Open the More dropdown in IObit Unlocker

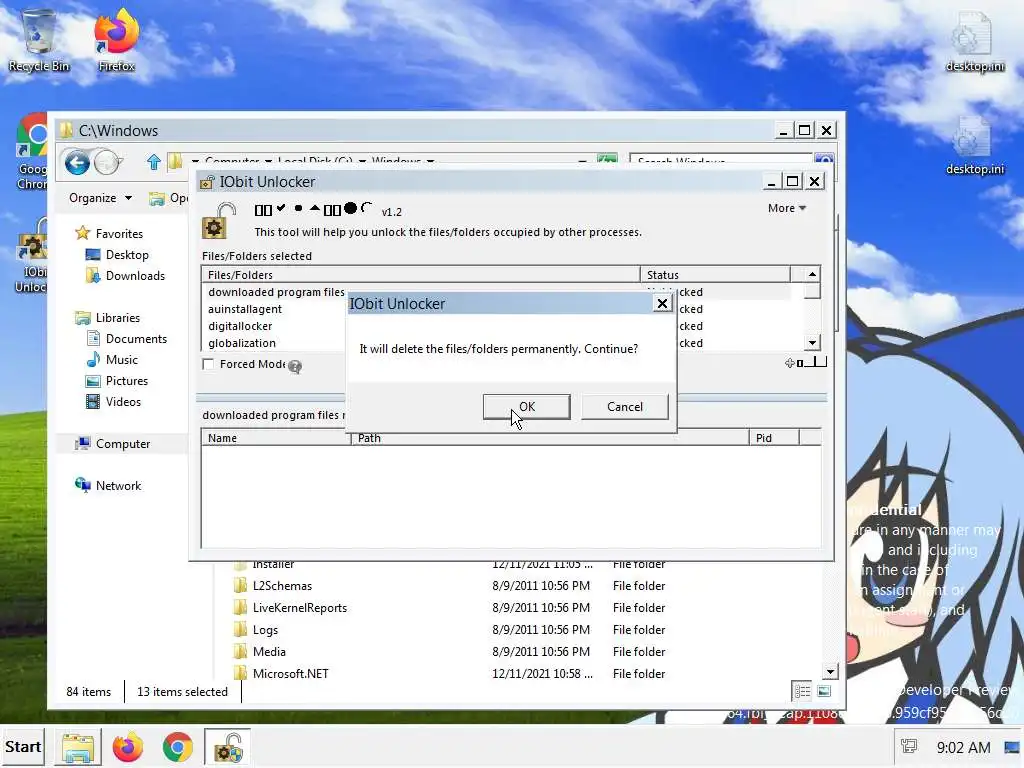tap(787, 208)
